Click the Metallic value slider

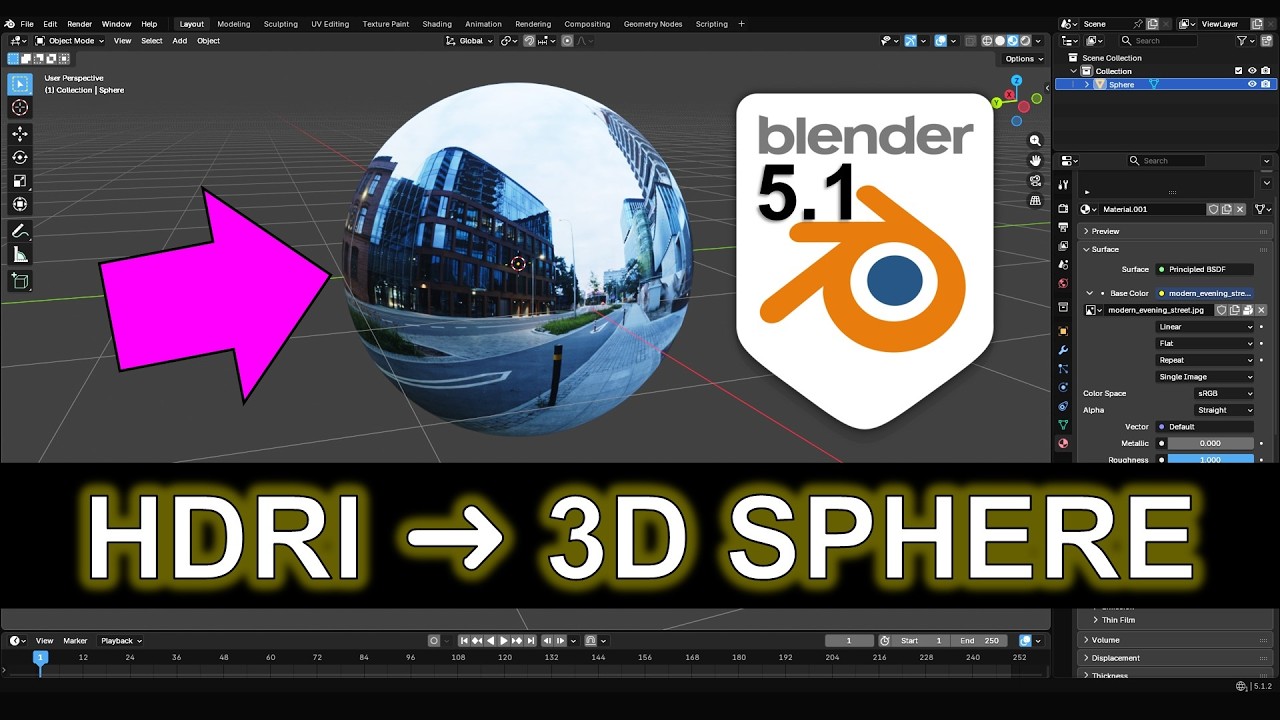click(x=1211, y=443)
